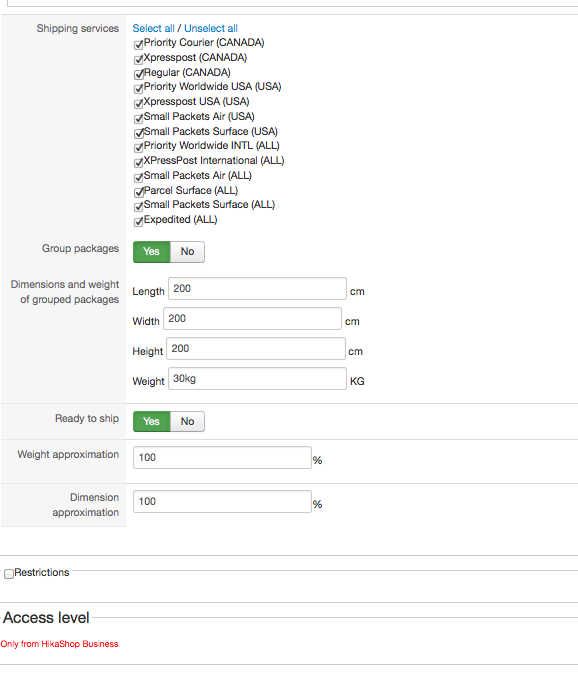This screenshot has height=674, width=578.
Task: Enable the Restrictions checkbox
Action: (x=9, y=574)
